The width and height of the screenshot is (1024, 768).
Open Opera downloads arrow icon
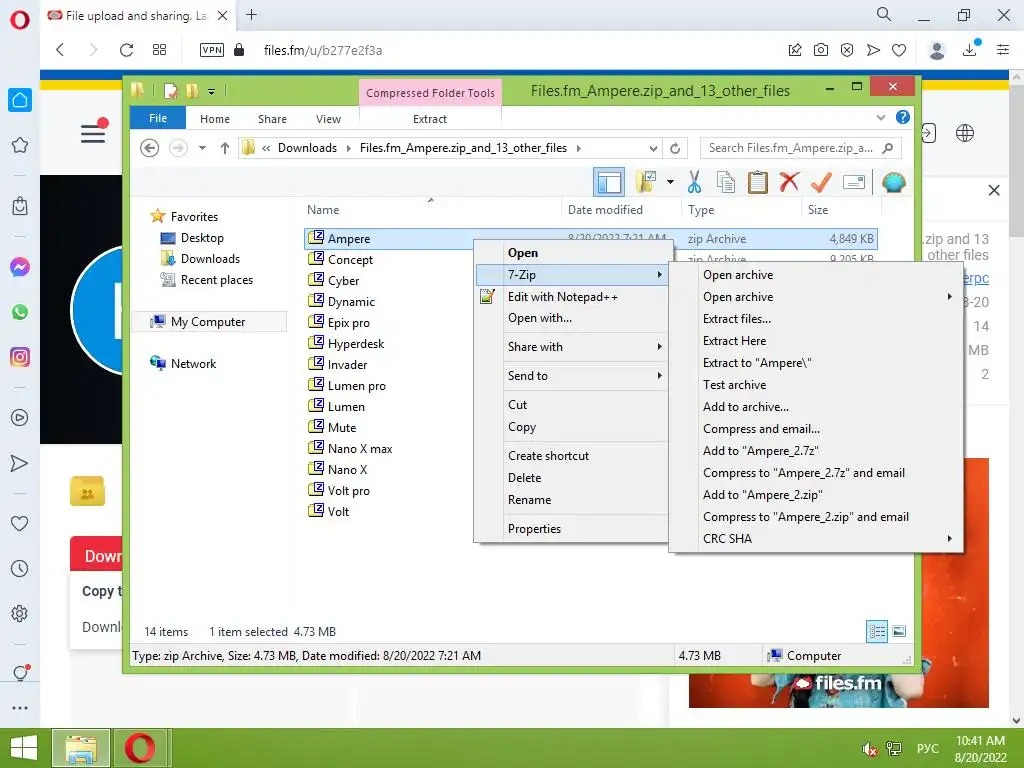point(970,50)
